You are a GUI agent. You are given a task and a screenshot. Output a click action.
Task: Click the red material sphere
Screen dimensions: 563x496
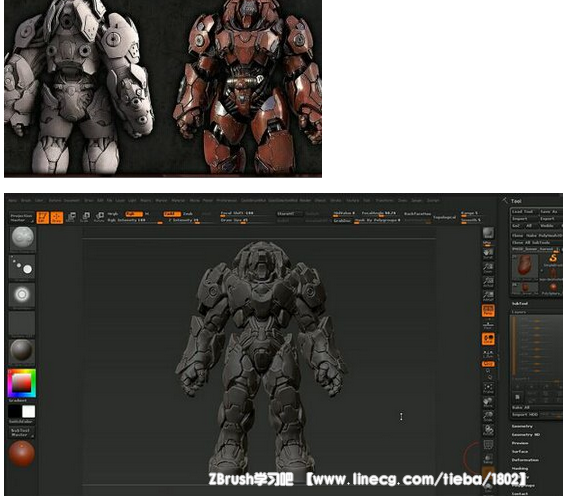click(x=22, y=454)
